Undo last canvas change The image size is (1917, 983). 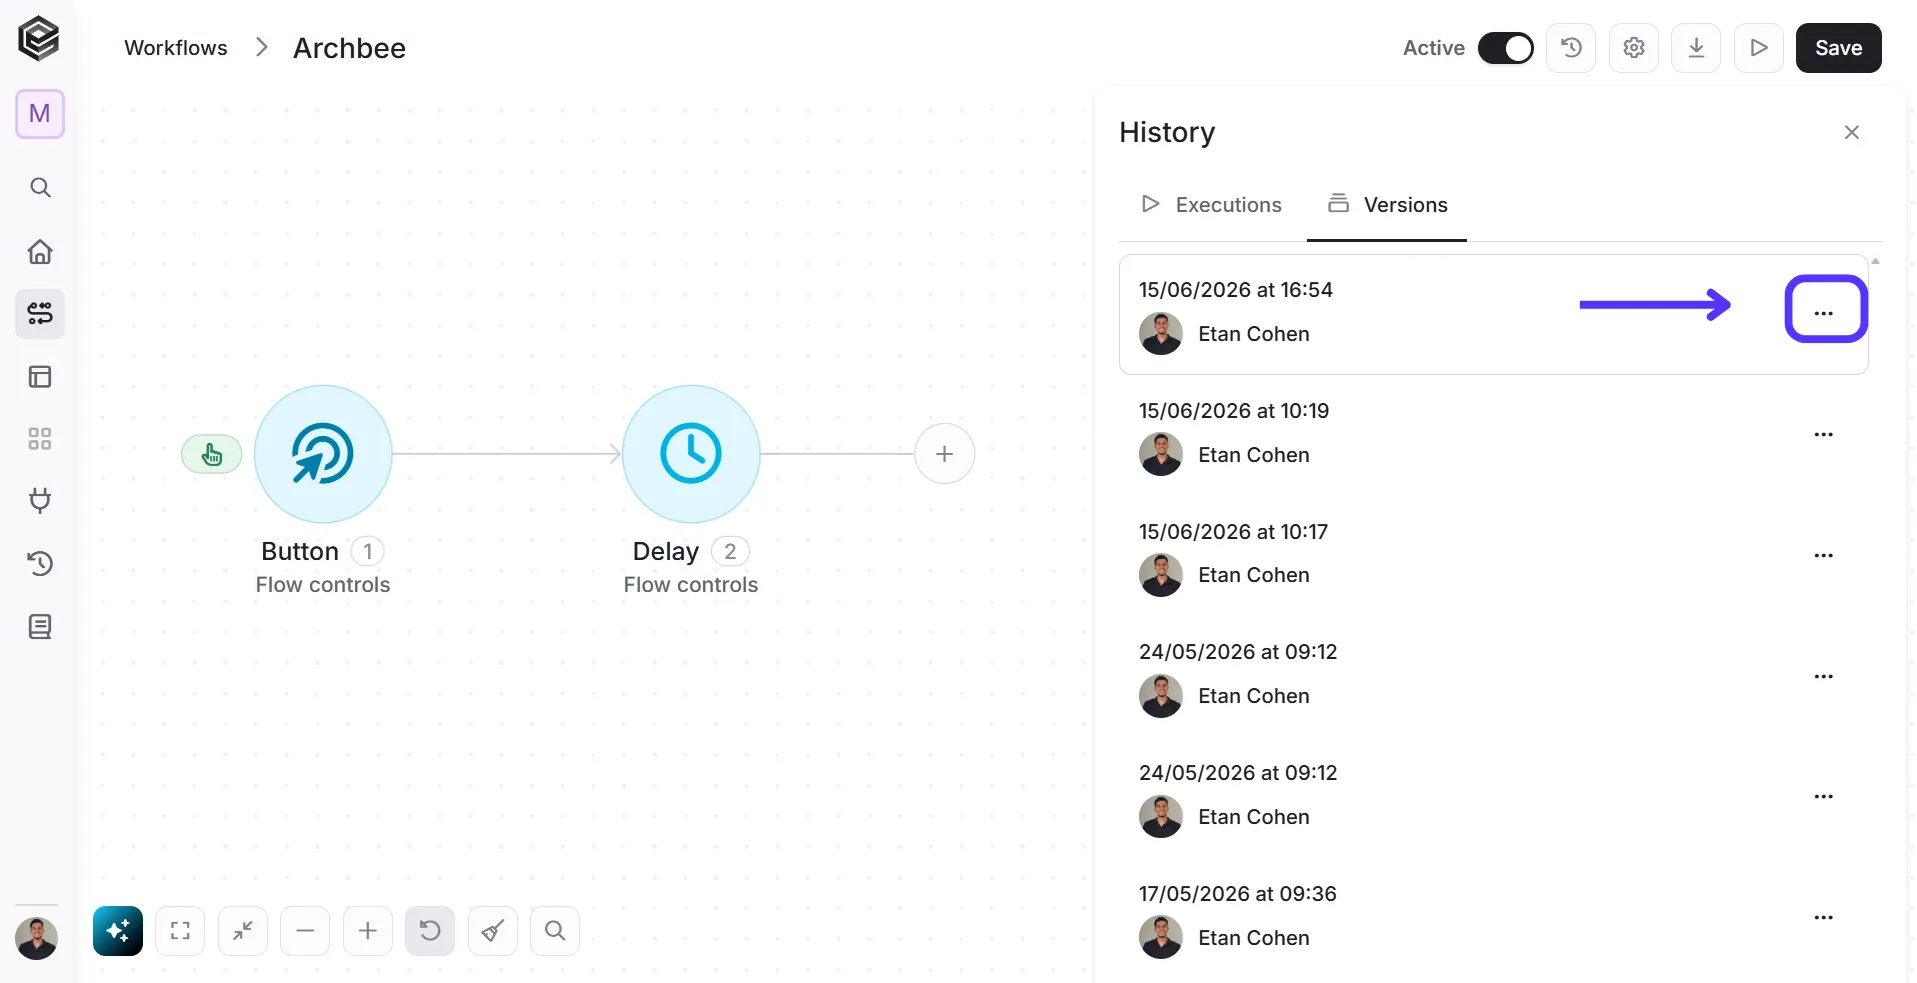[x=430, y=931]
